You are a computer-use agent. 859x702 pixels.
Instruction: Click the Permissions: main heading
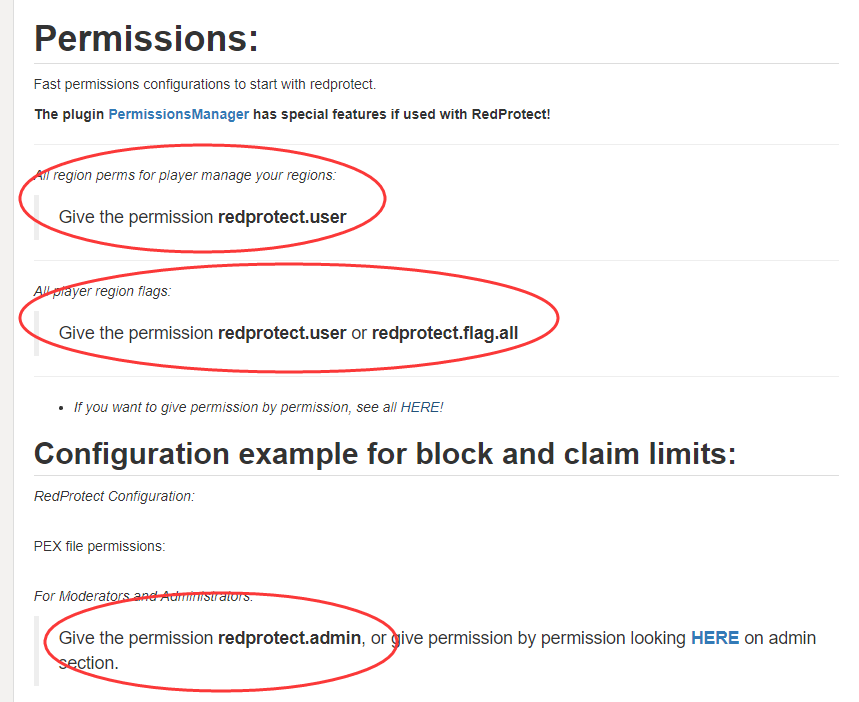(146, 39)
